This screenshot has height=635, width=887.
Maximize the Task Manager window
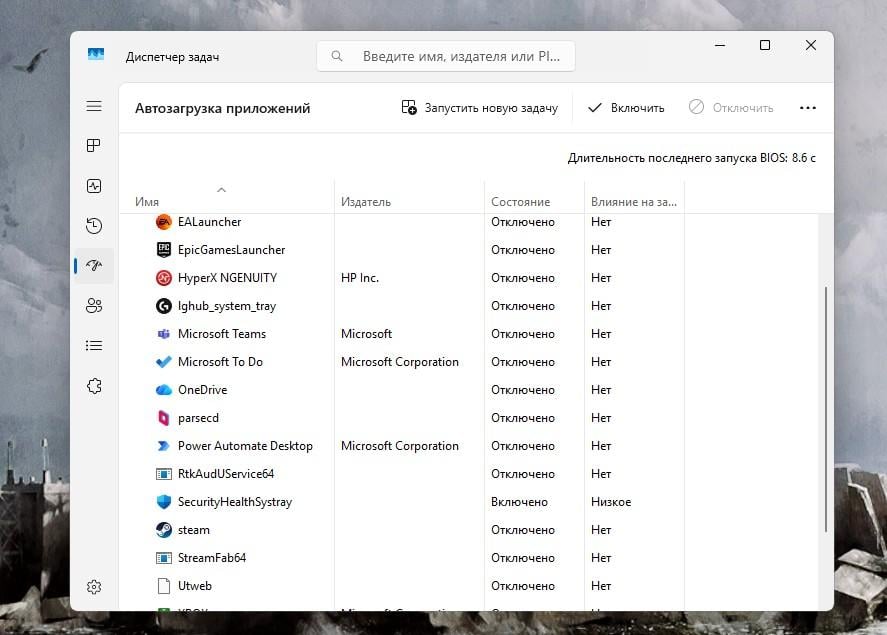click(x=765, y=45)
